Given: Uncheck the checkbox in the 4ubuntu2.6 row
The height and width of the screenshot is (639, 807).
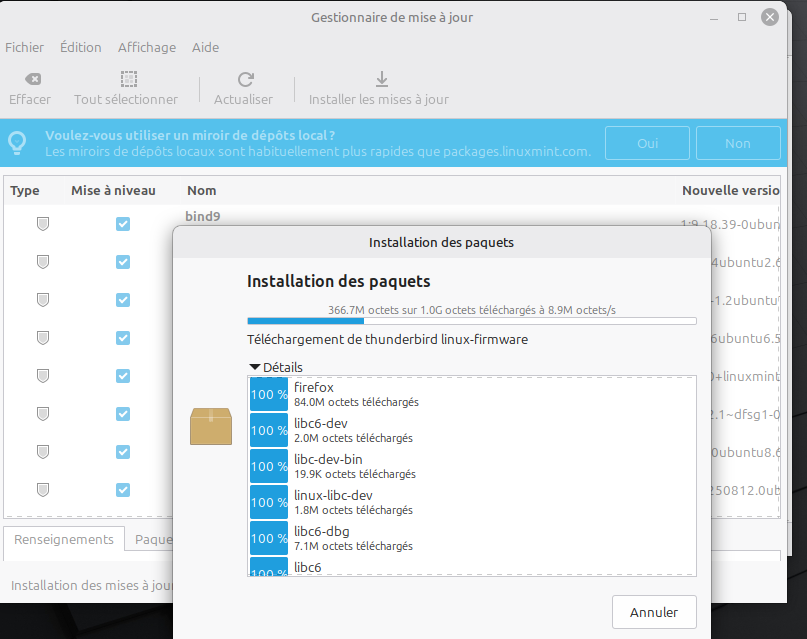Looking at the screenshot, I should coord(122,262).
